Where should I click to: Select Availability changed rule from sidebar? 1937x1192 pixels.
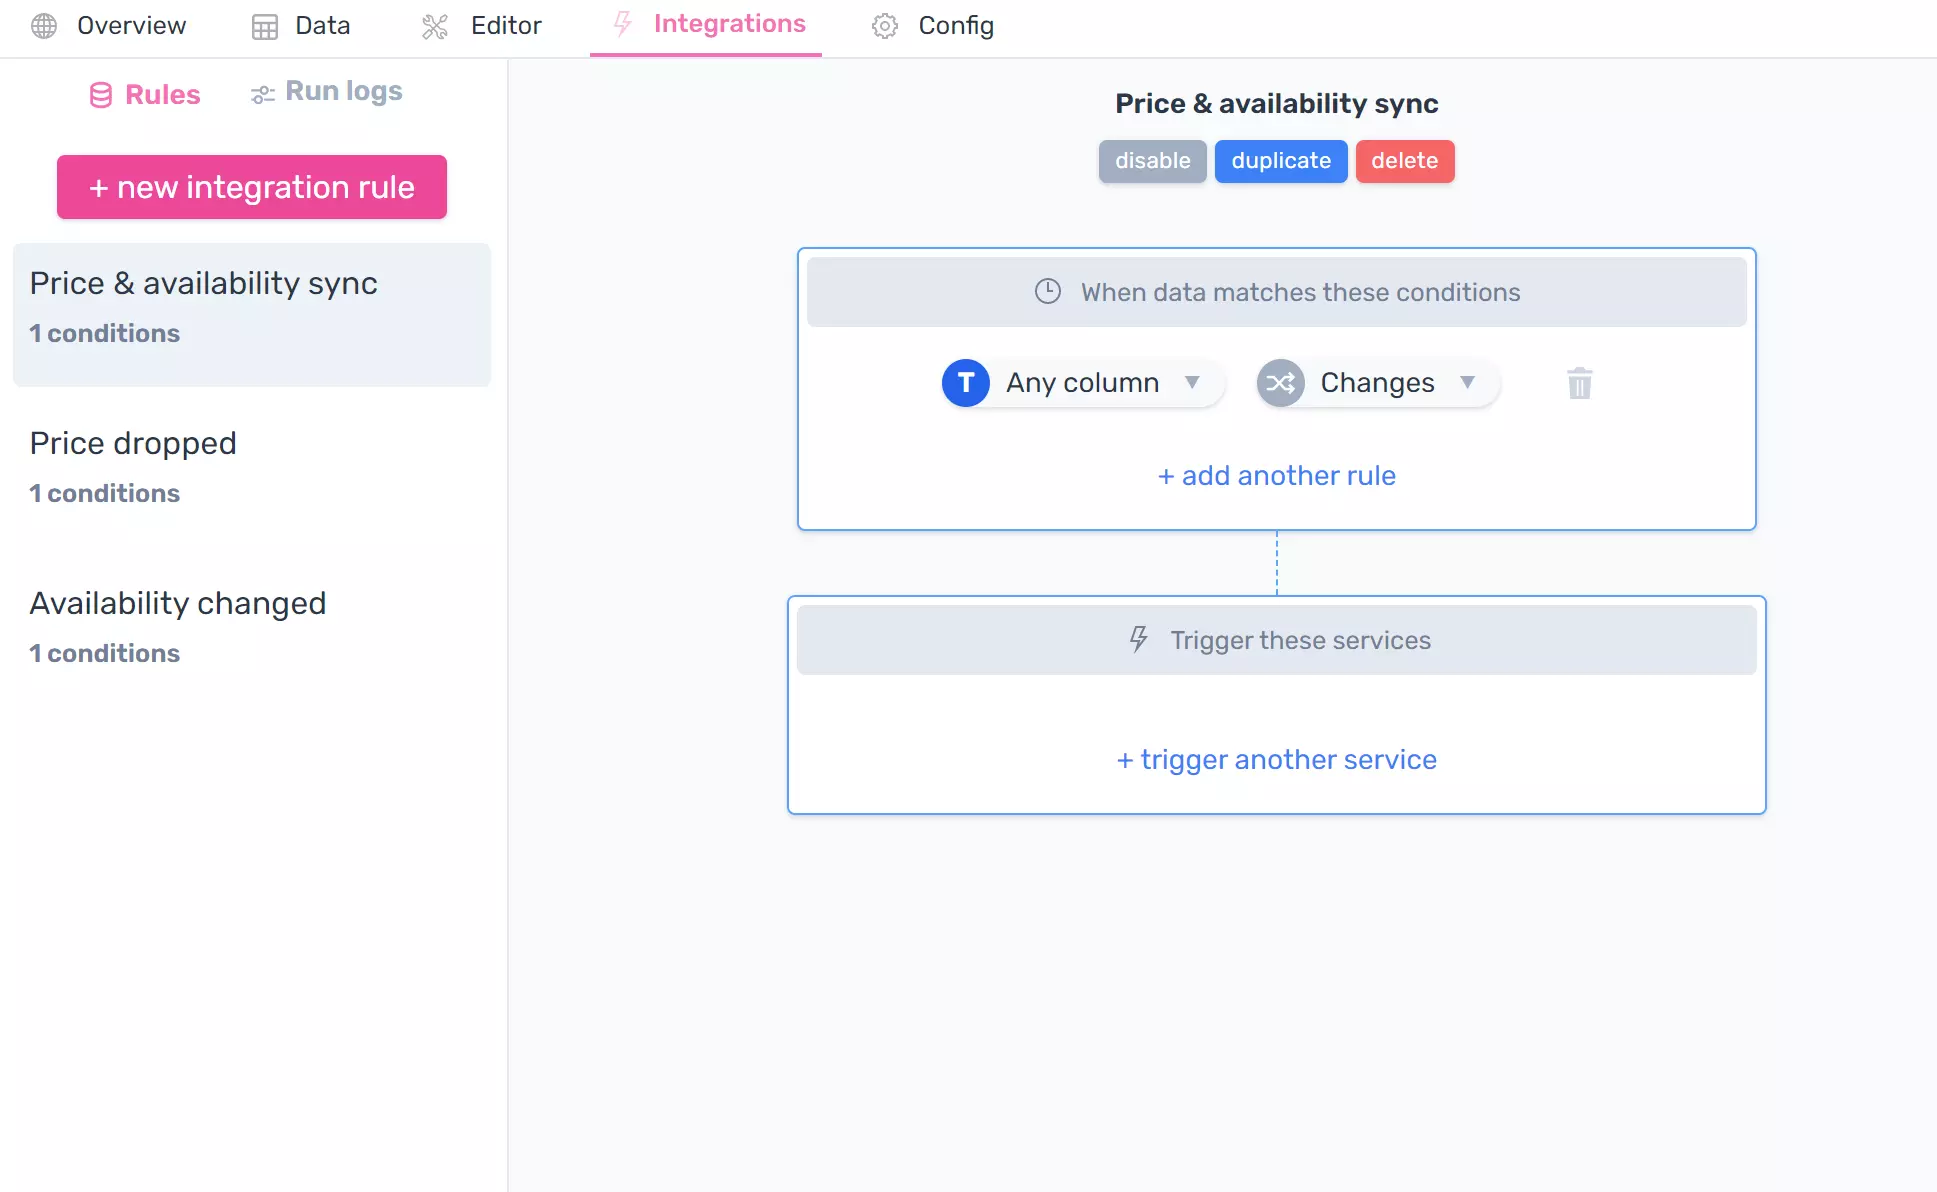click(x=177, y=602)
